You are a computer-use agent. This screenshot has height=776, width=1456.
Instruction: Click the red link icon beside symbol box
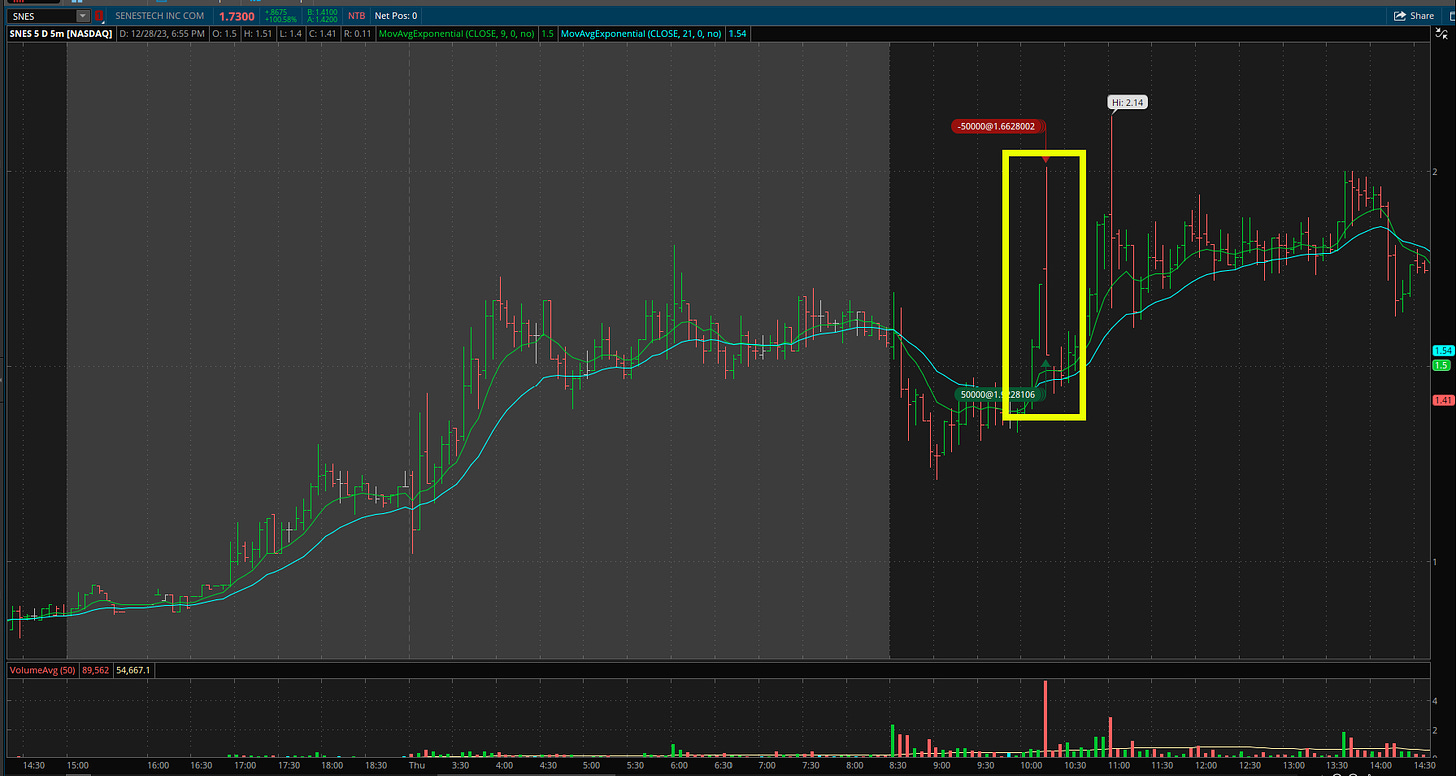coord(99,16)
